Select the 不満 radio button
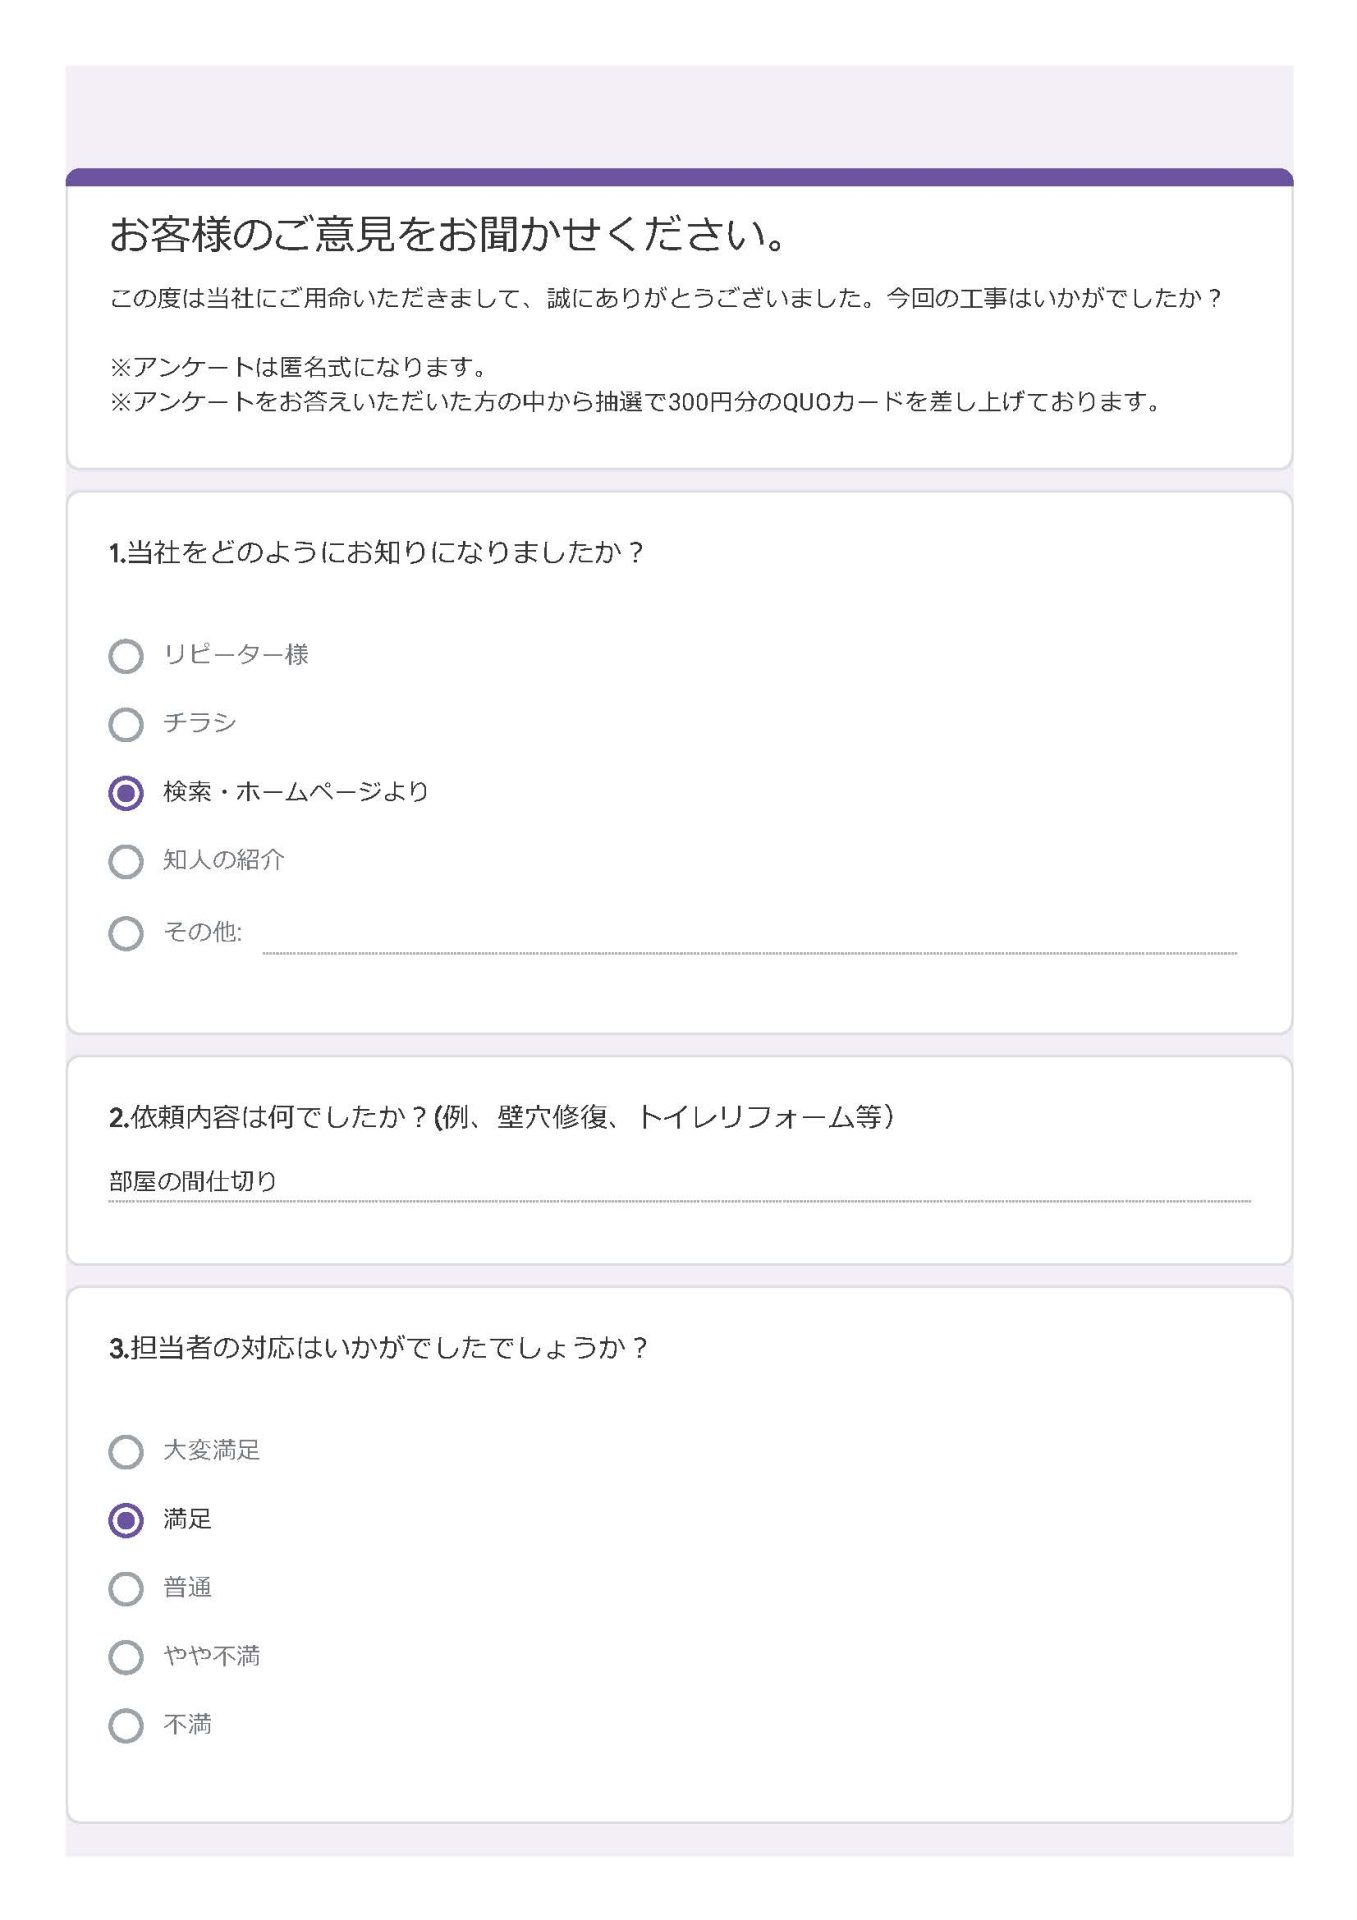This screenshot has width=1357, height=1920. point(126,1725)
